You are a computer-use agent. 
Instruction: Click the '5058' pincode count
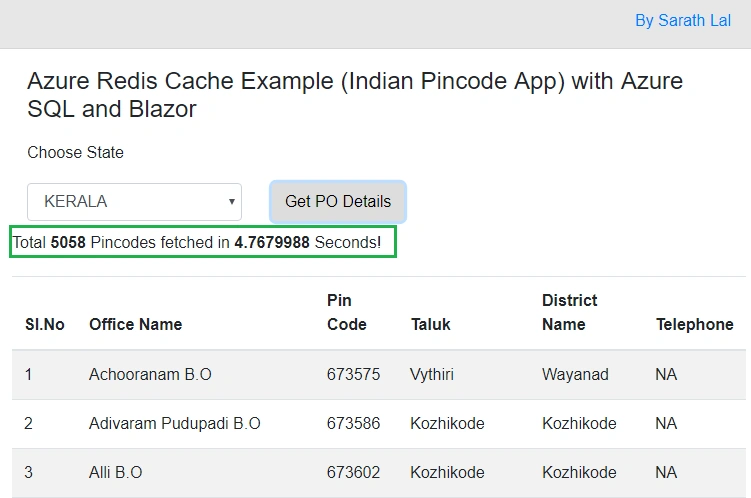68,242
